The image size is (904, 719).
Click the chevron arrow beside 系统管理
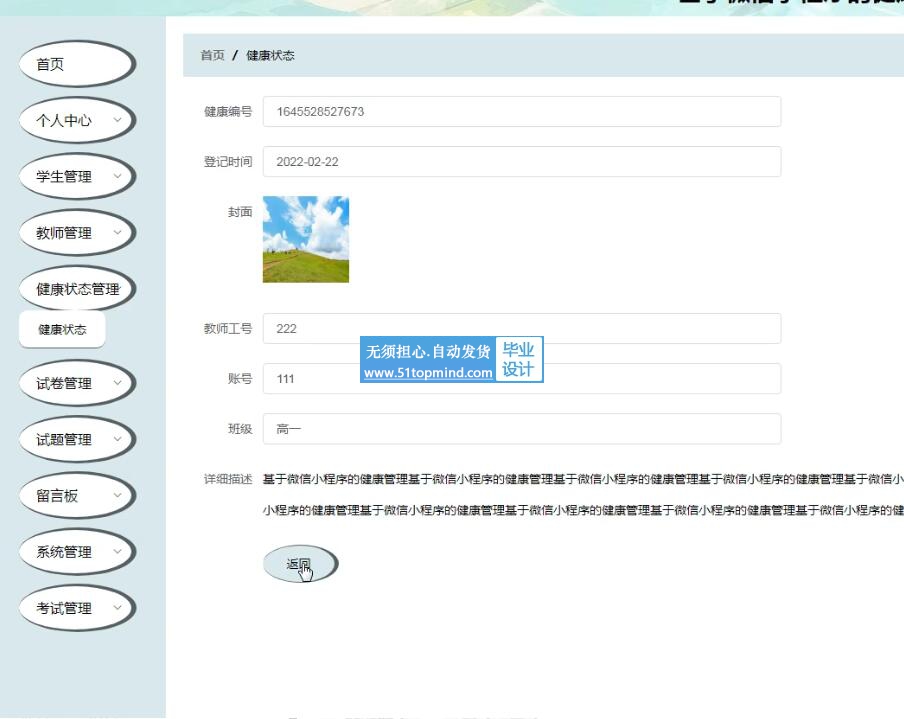(x=117, y=551)
